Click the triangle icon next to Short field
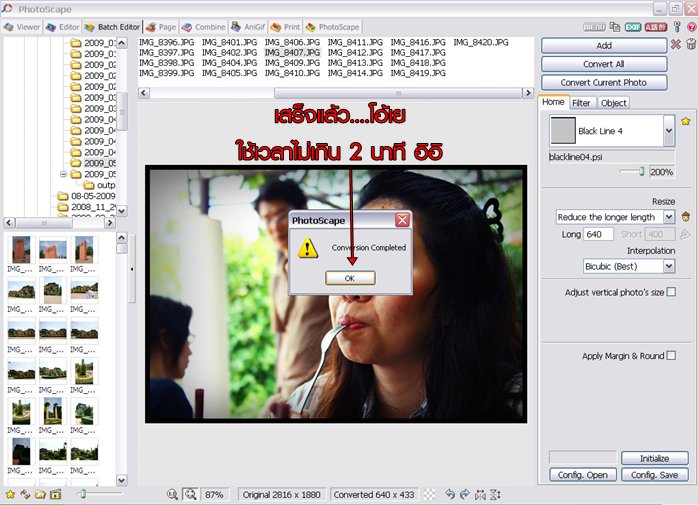Screen dimensions: 698x505 685,234
